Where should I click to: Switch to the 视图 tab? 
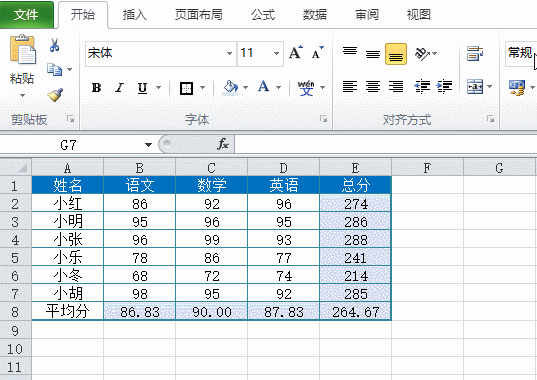tap(419, 15)
